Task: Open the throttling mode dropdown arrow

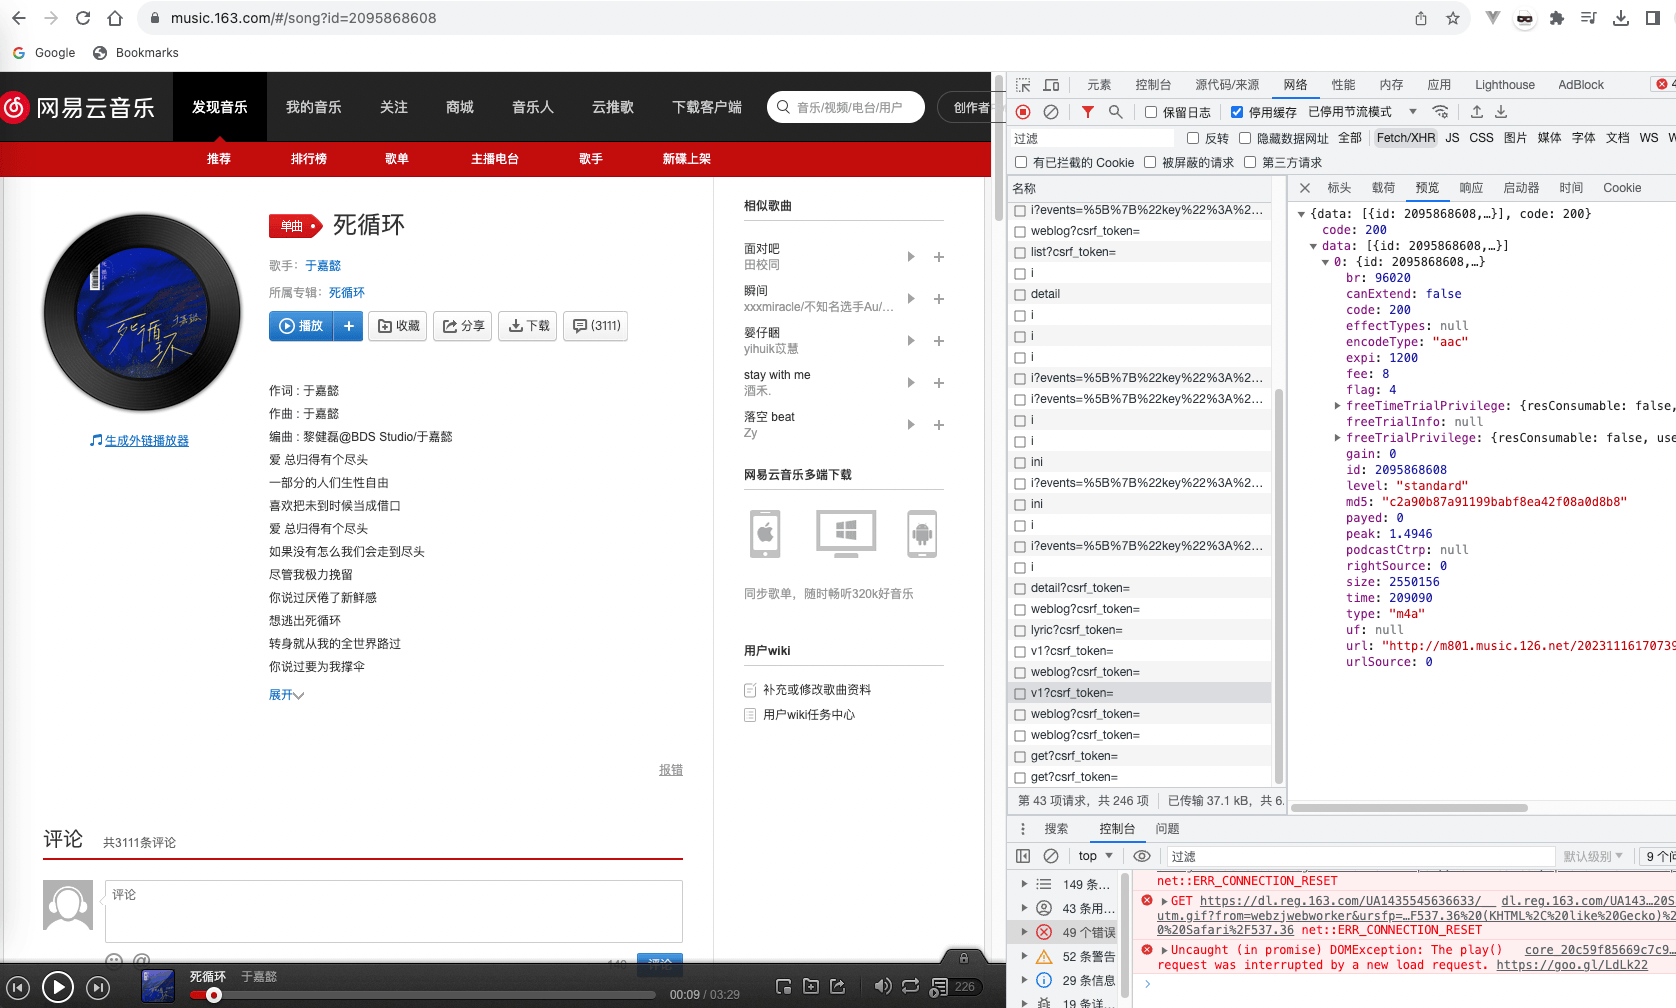Action: pos(1413,112)
